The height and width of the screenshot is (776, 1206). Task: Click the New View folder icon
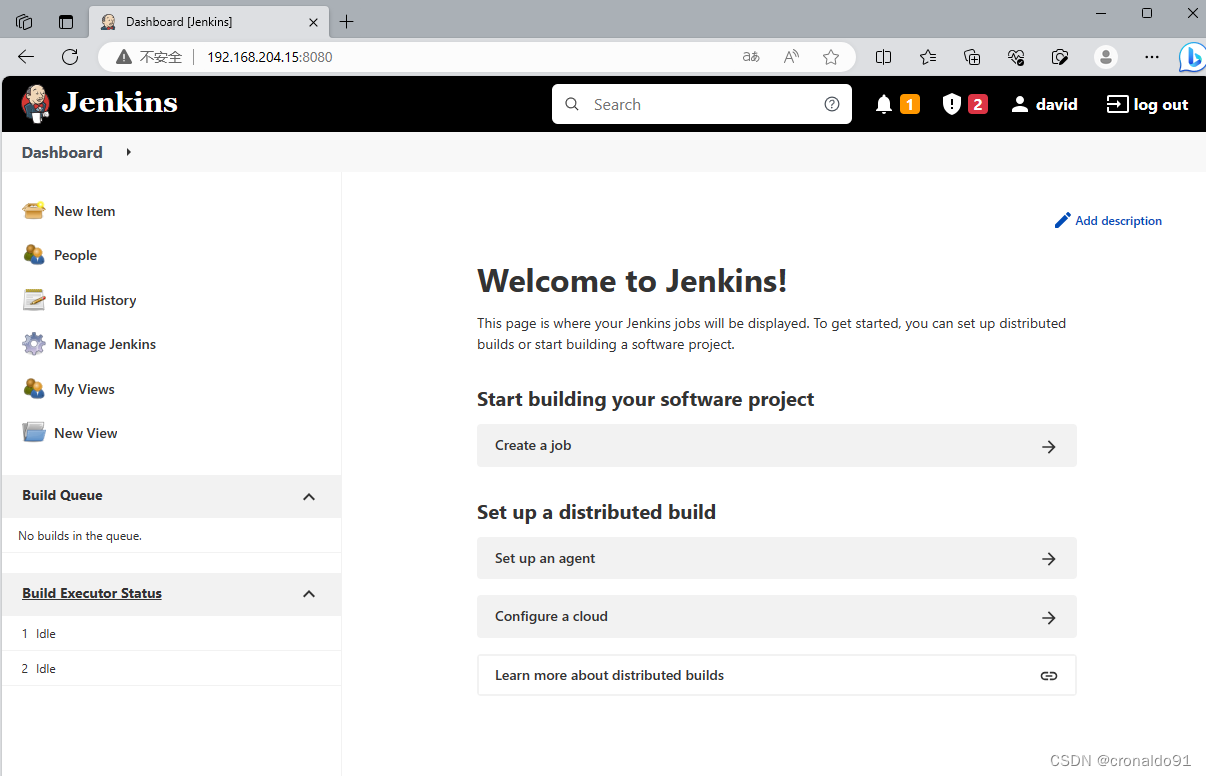(34, 433)
